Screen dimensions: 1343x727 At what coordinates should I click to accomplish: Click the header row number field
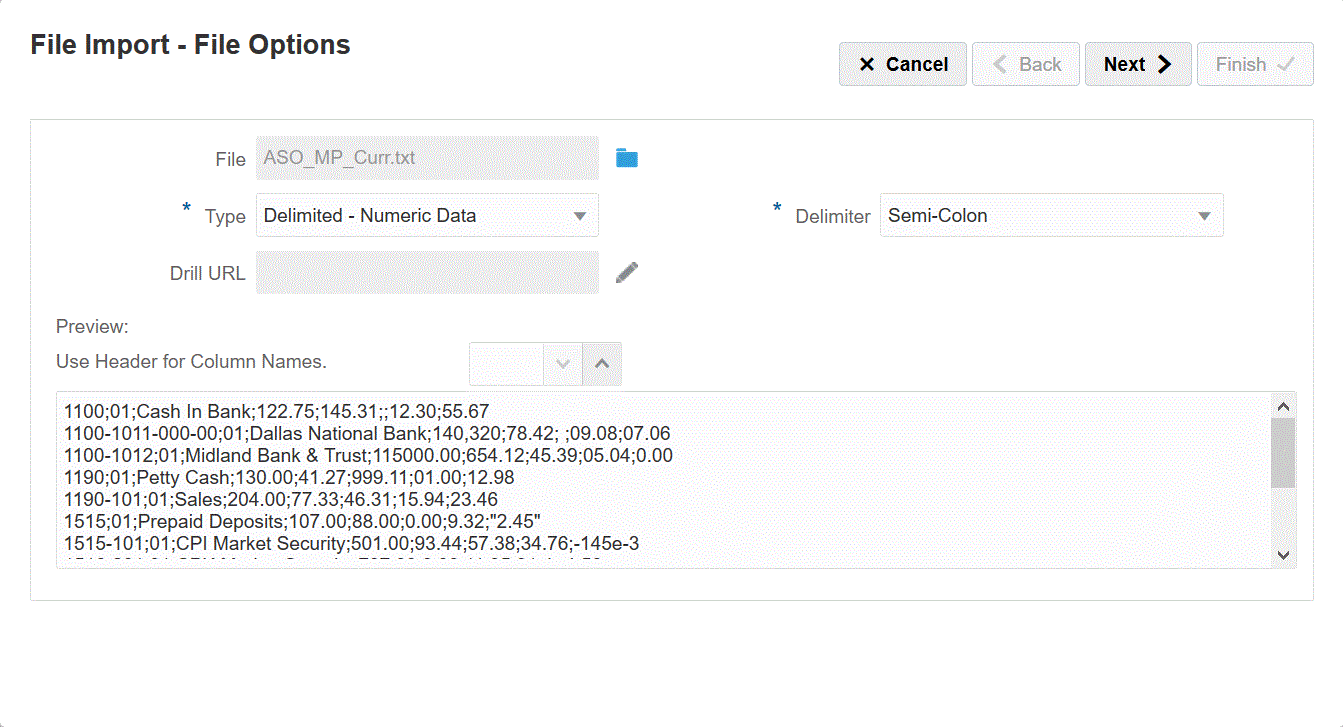coord(507,364)
